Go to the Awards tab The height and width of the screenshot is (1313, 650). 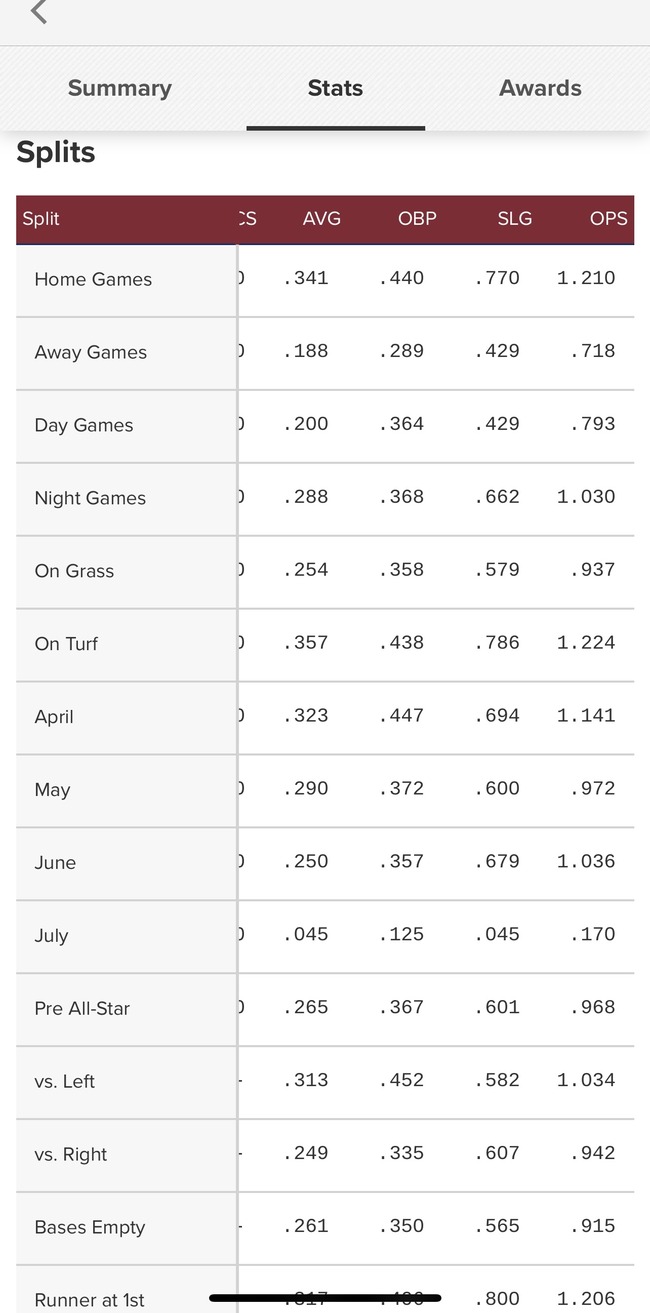pos(540,88)
